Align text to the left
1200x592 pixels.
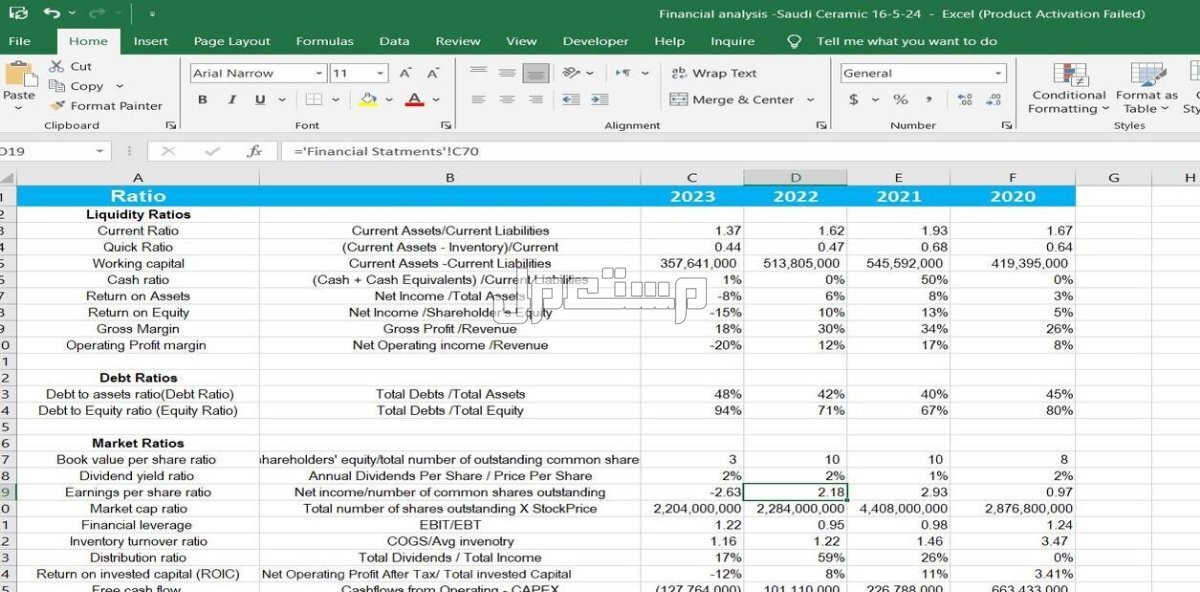pos(479,100)
